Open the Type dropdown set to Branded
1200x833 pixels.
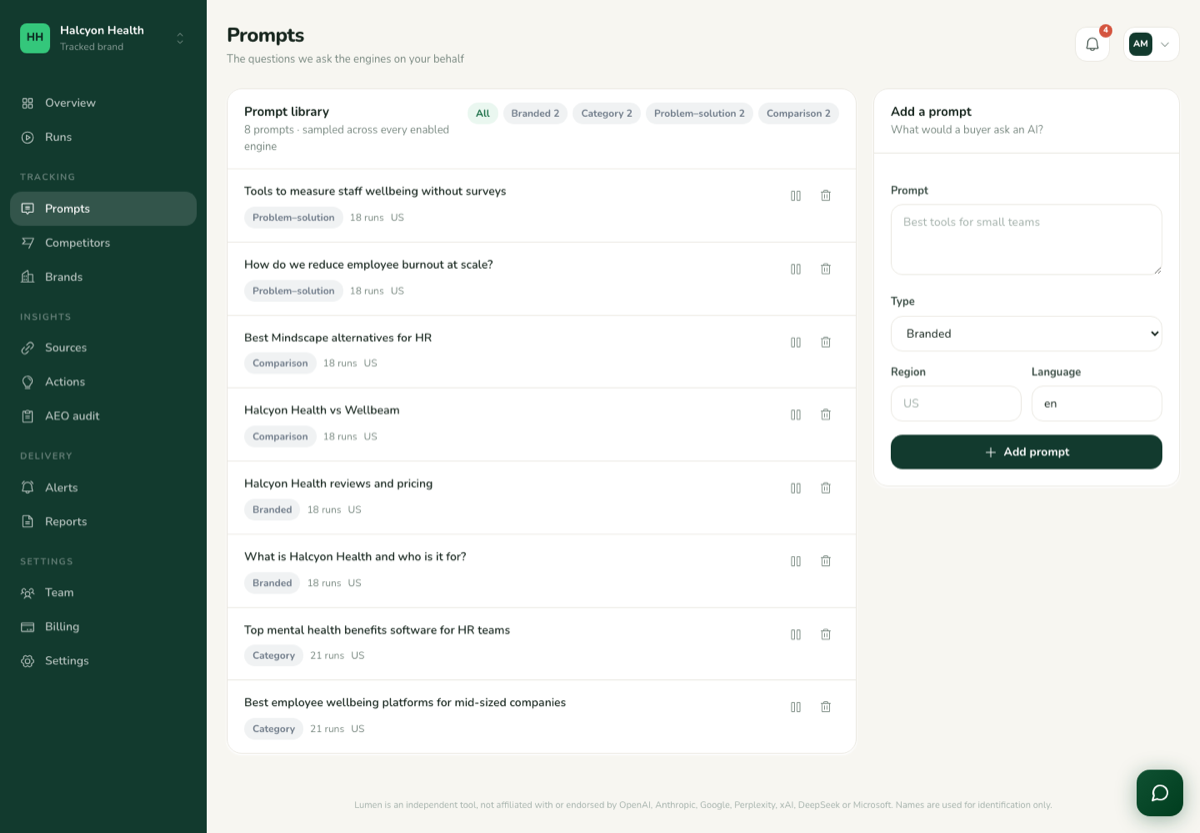click(x=1026, y=334)
